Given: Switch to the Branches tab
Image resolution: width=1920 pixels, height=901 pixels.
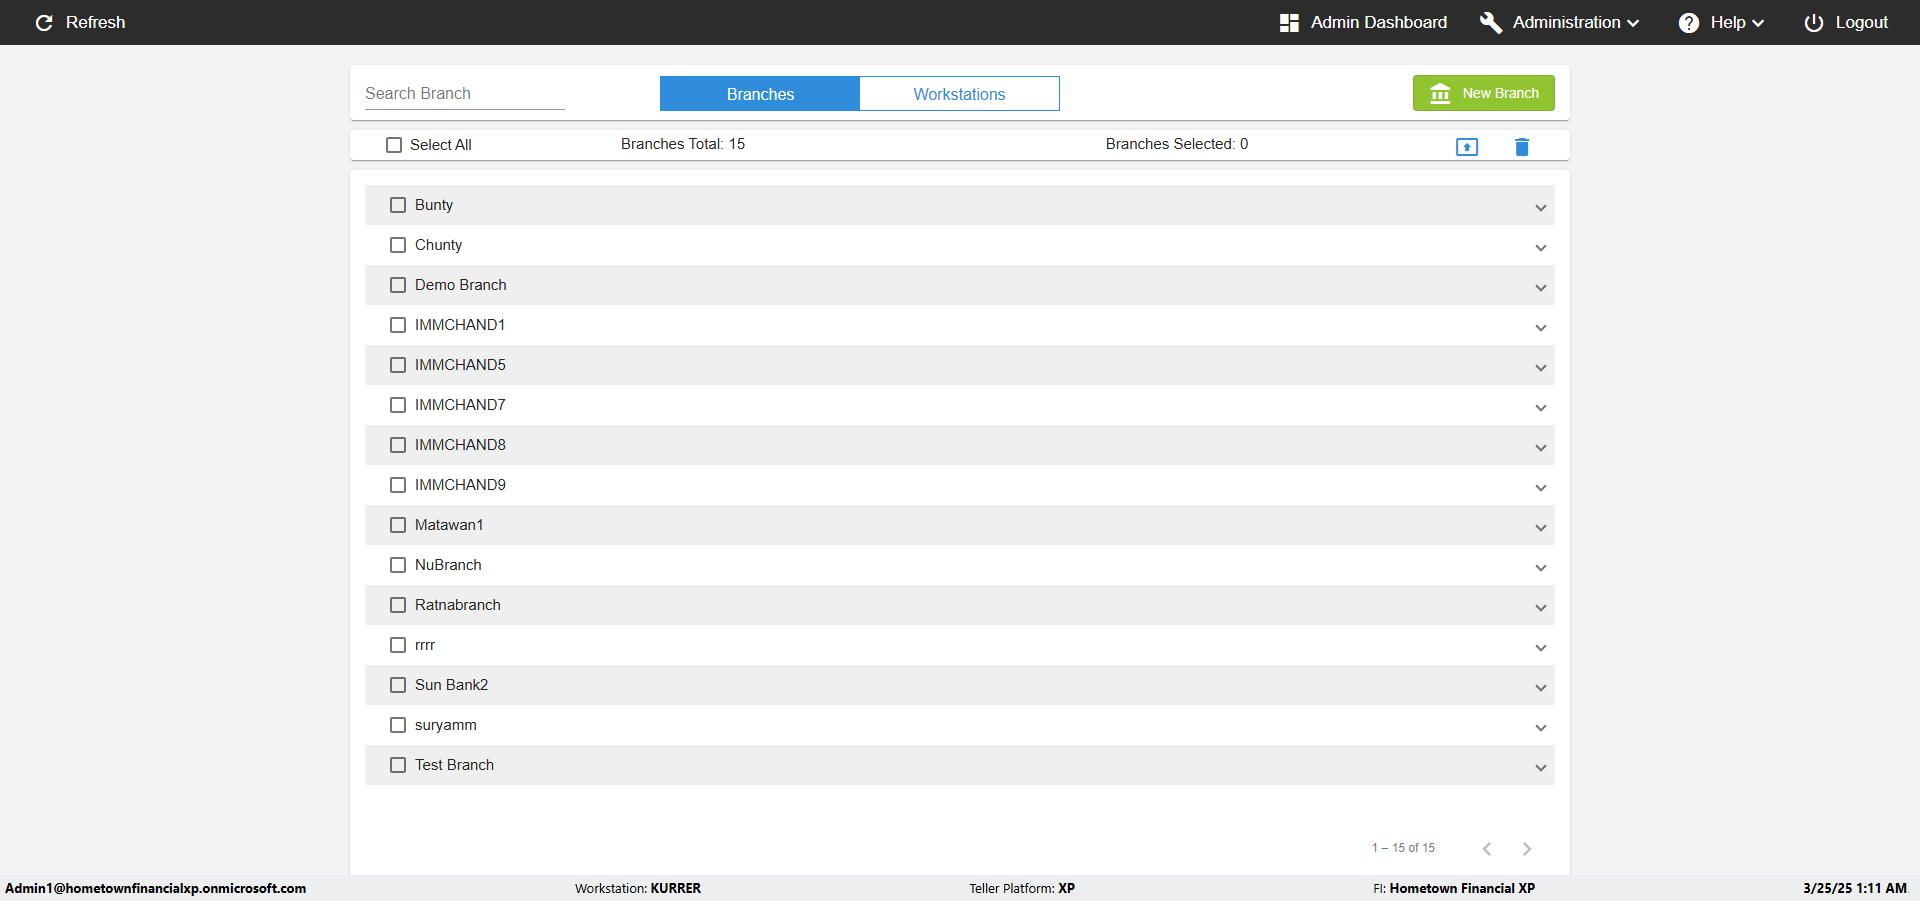Looking at the screenshot, I should tap(760, 94).
